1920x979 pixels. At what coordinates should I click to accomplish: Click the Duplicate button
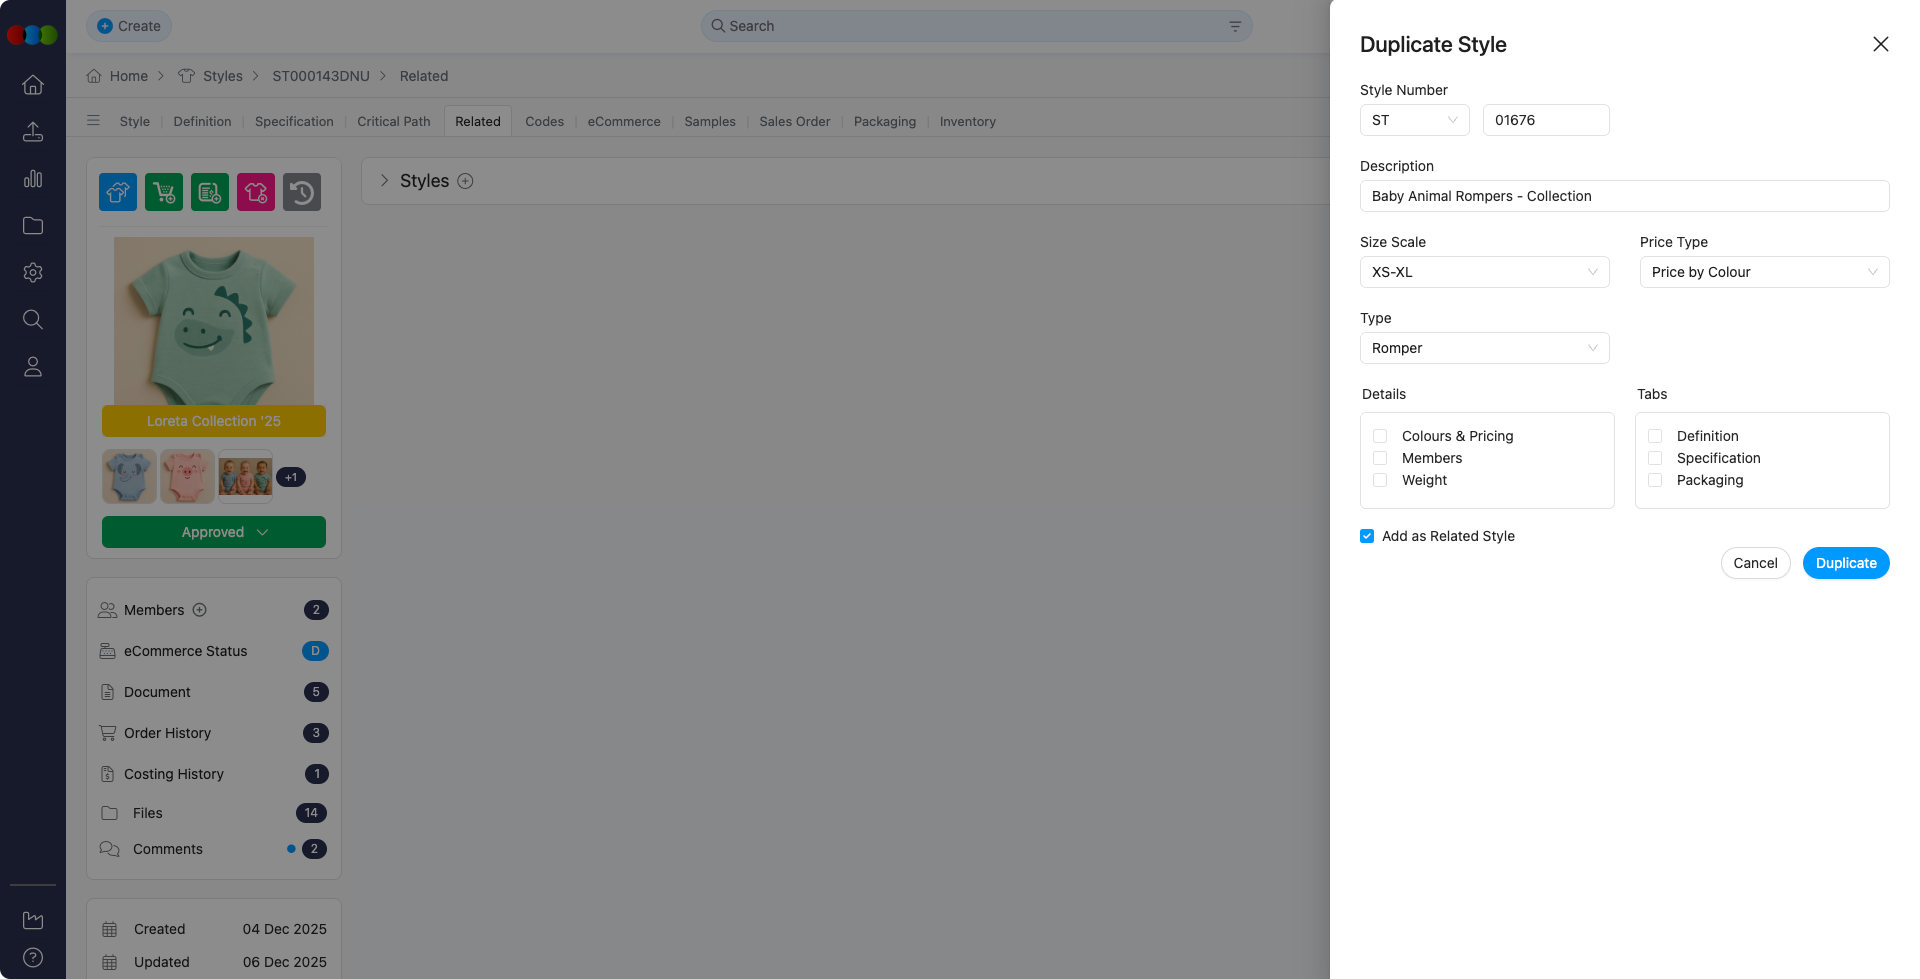[1845, 563]
